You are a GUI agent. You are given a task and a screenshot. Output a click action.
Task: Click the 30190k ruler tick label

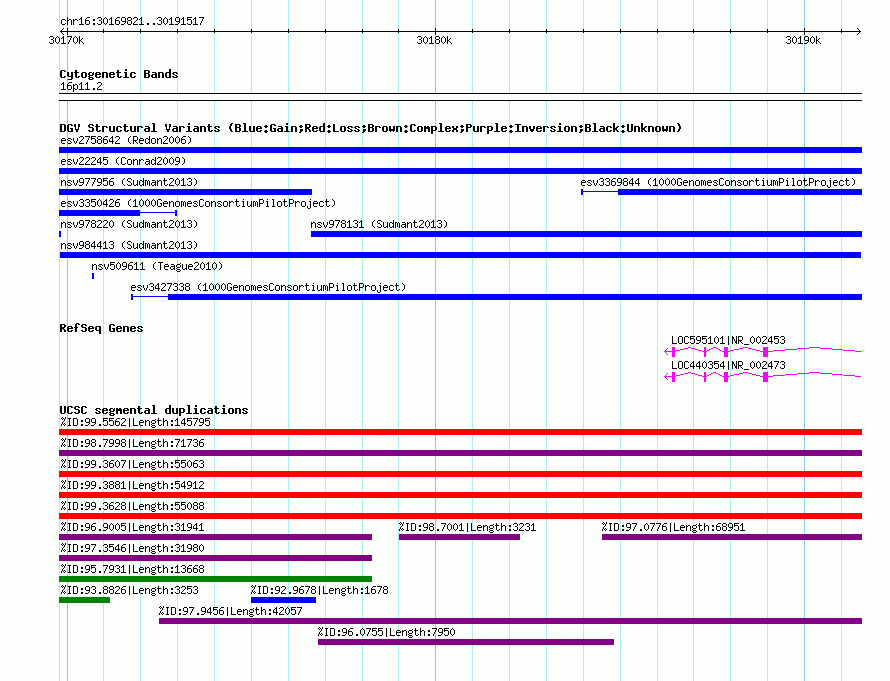(x=803, y=40)
